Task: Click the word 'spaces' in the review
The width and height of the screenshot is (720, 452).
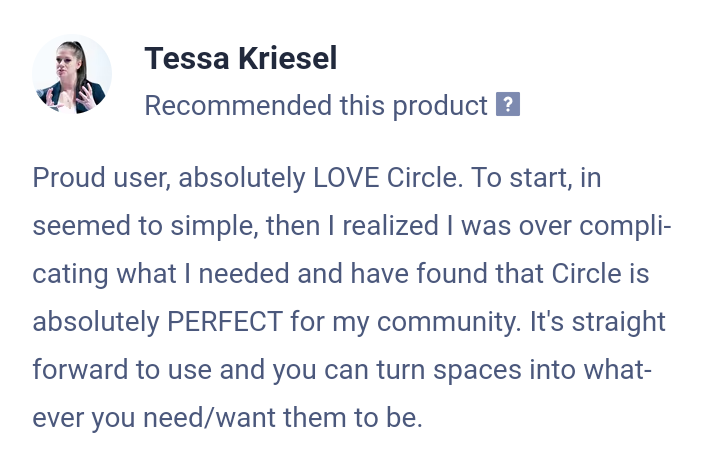Action: click(478, 371)
